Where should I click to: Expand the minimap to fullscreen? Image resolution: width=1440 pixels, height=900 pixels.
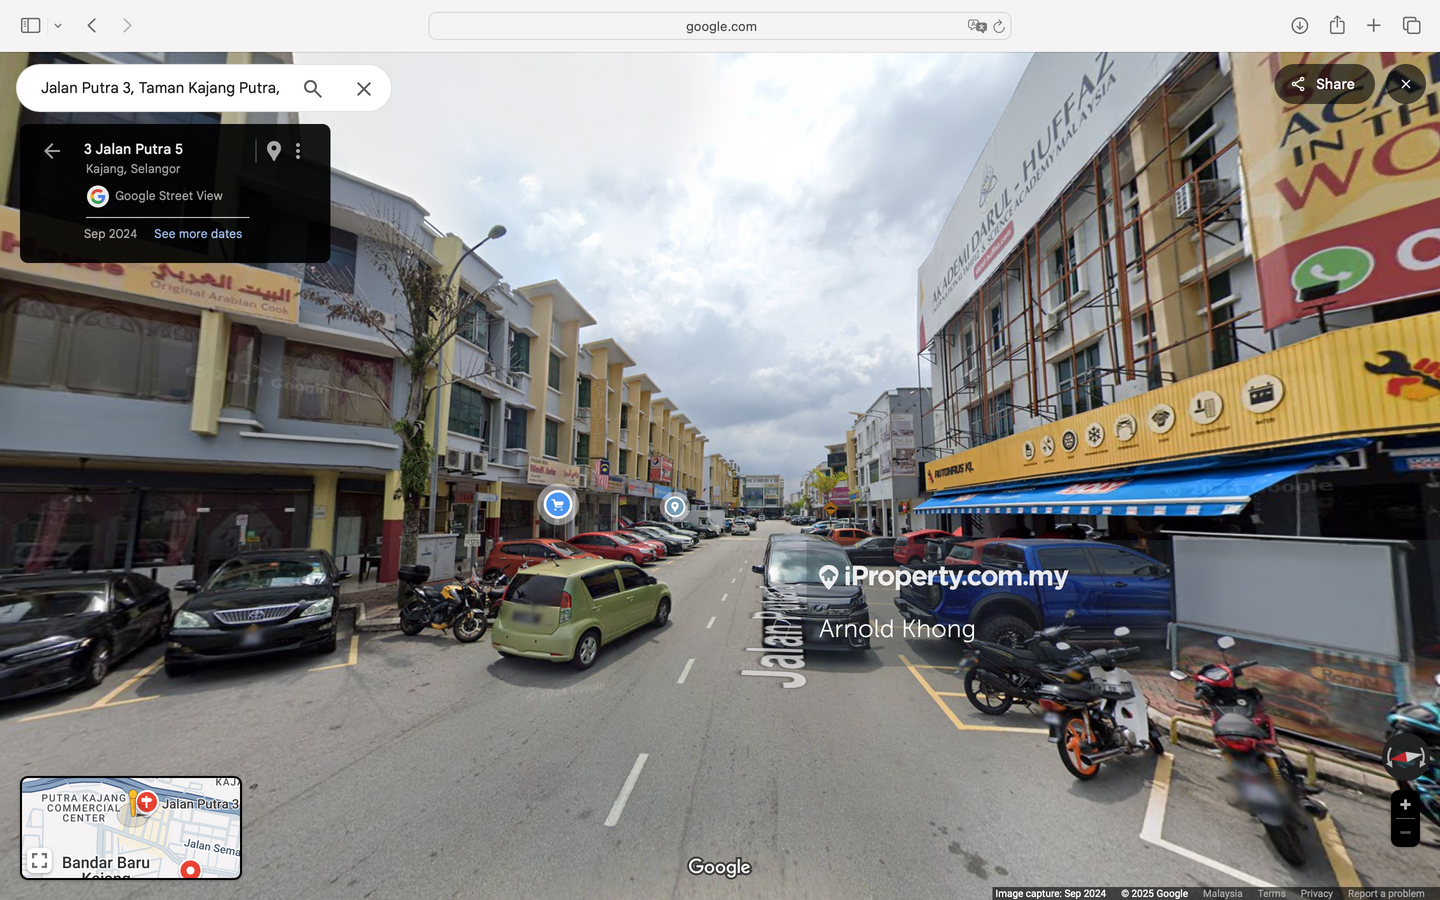click(40, 861)
